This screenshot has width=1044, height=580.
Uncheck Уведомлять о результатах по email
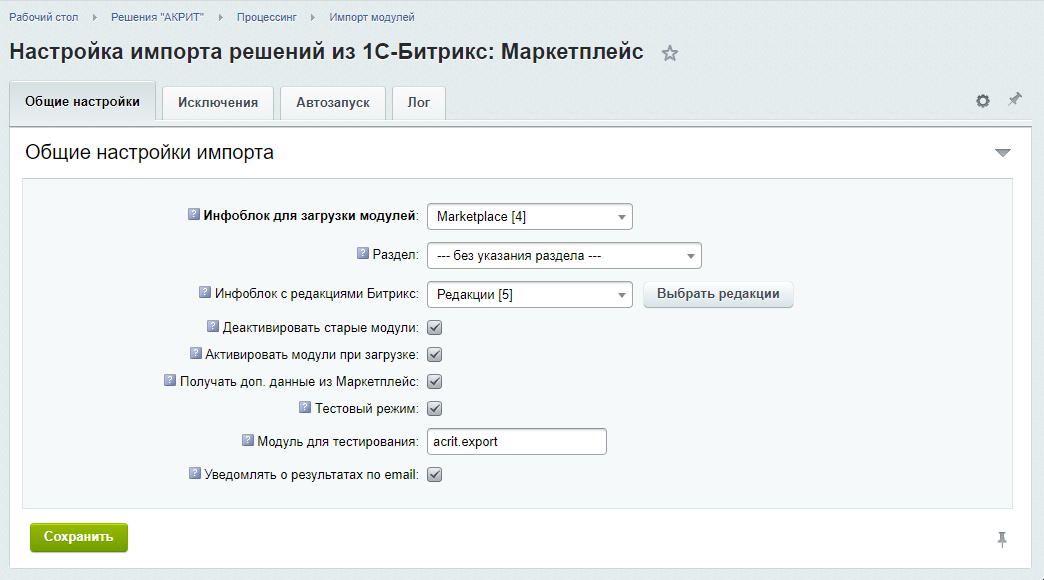(435, 474)
